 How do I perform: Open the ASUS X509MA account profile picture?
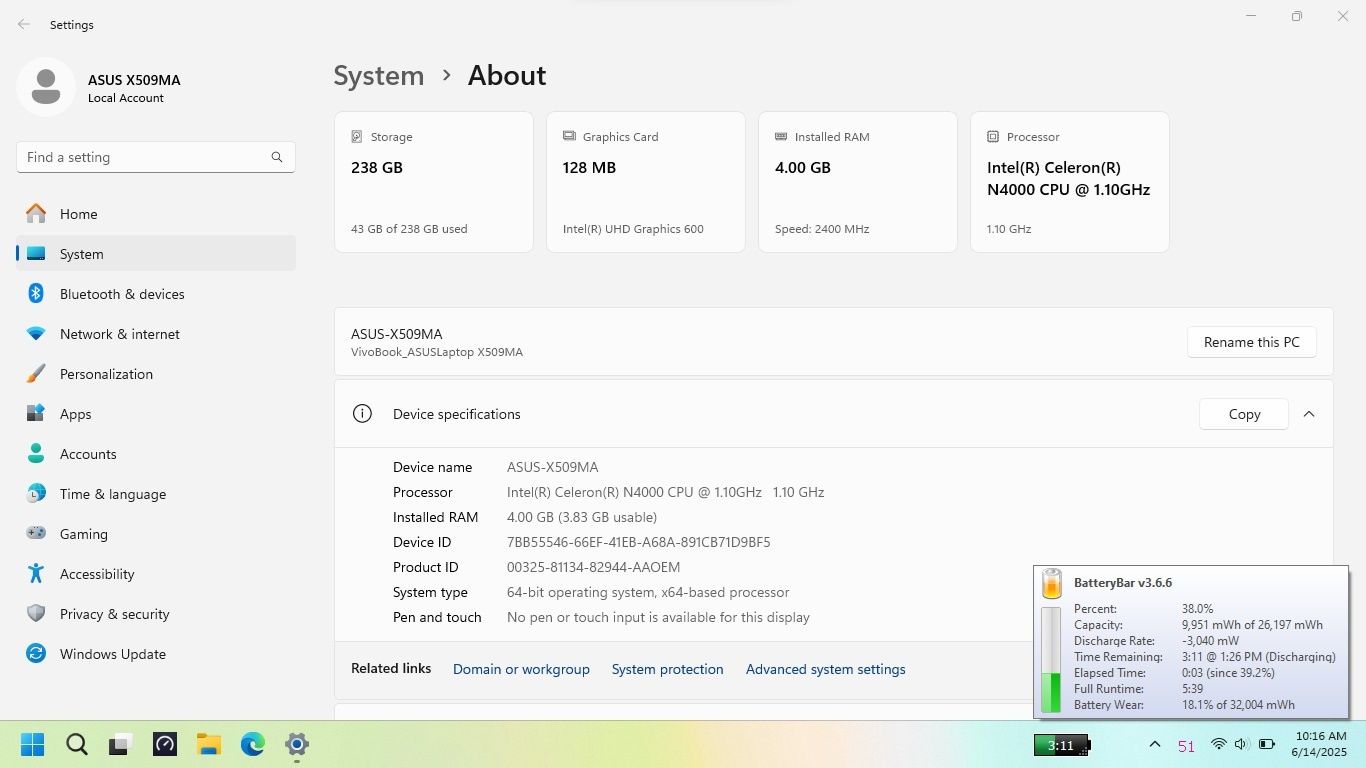(46, 87)
